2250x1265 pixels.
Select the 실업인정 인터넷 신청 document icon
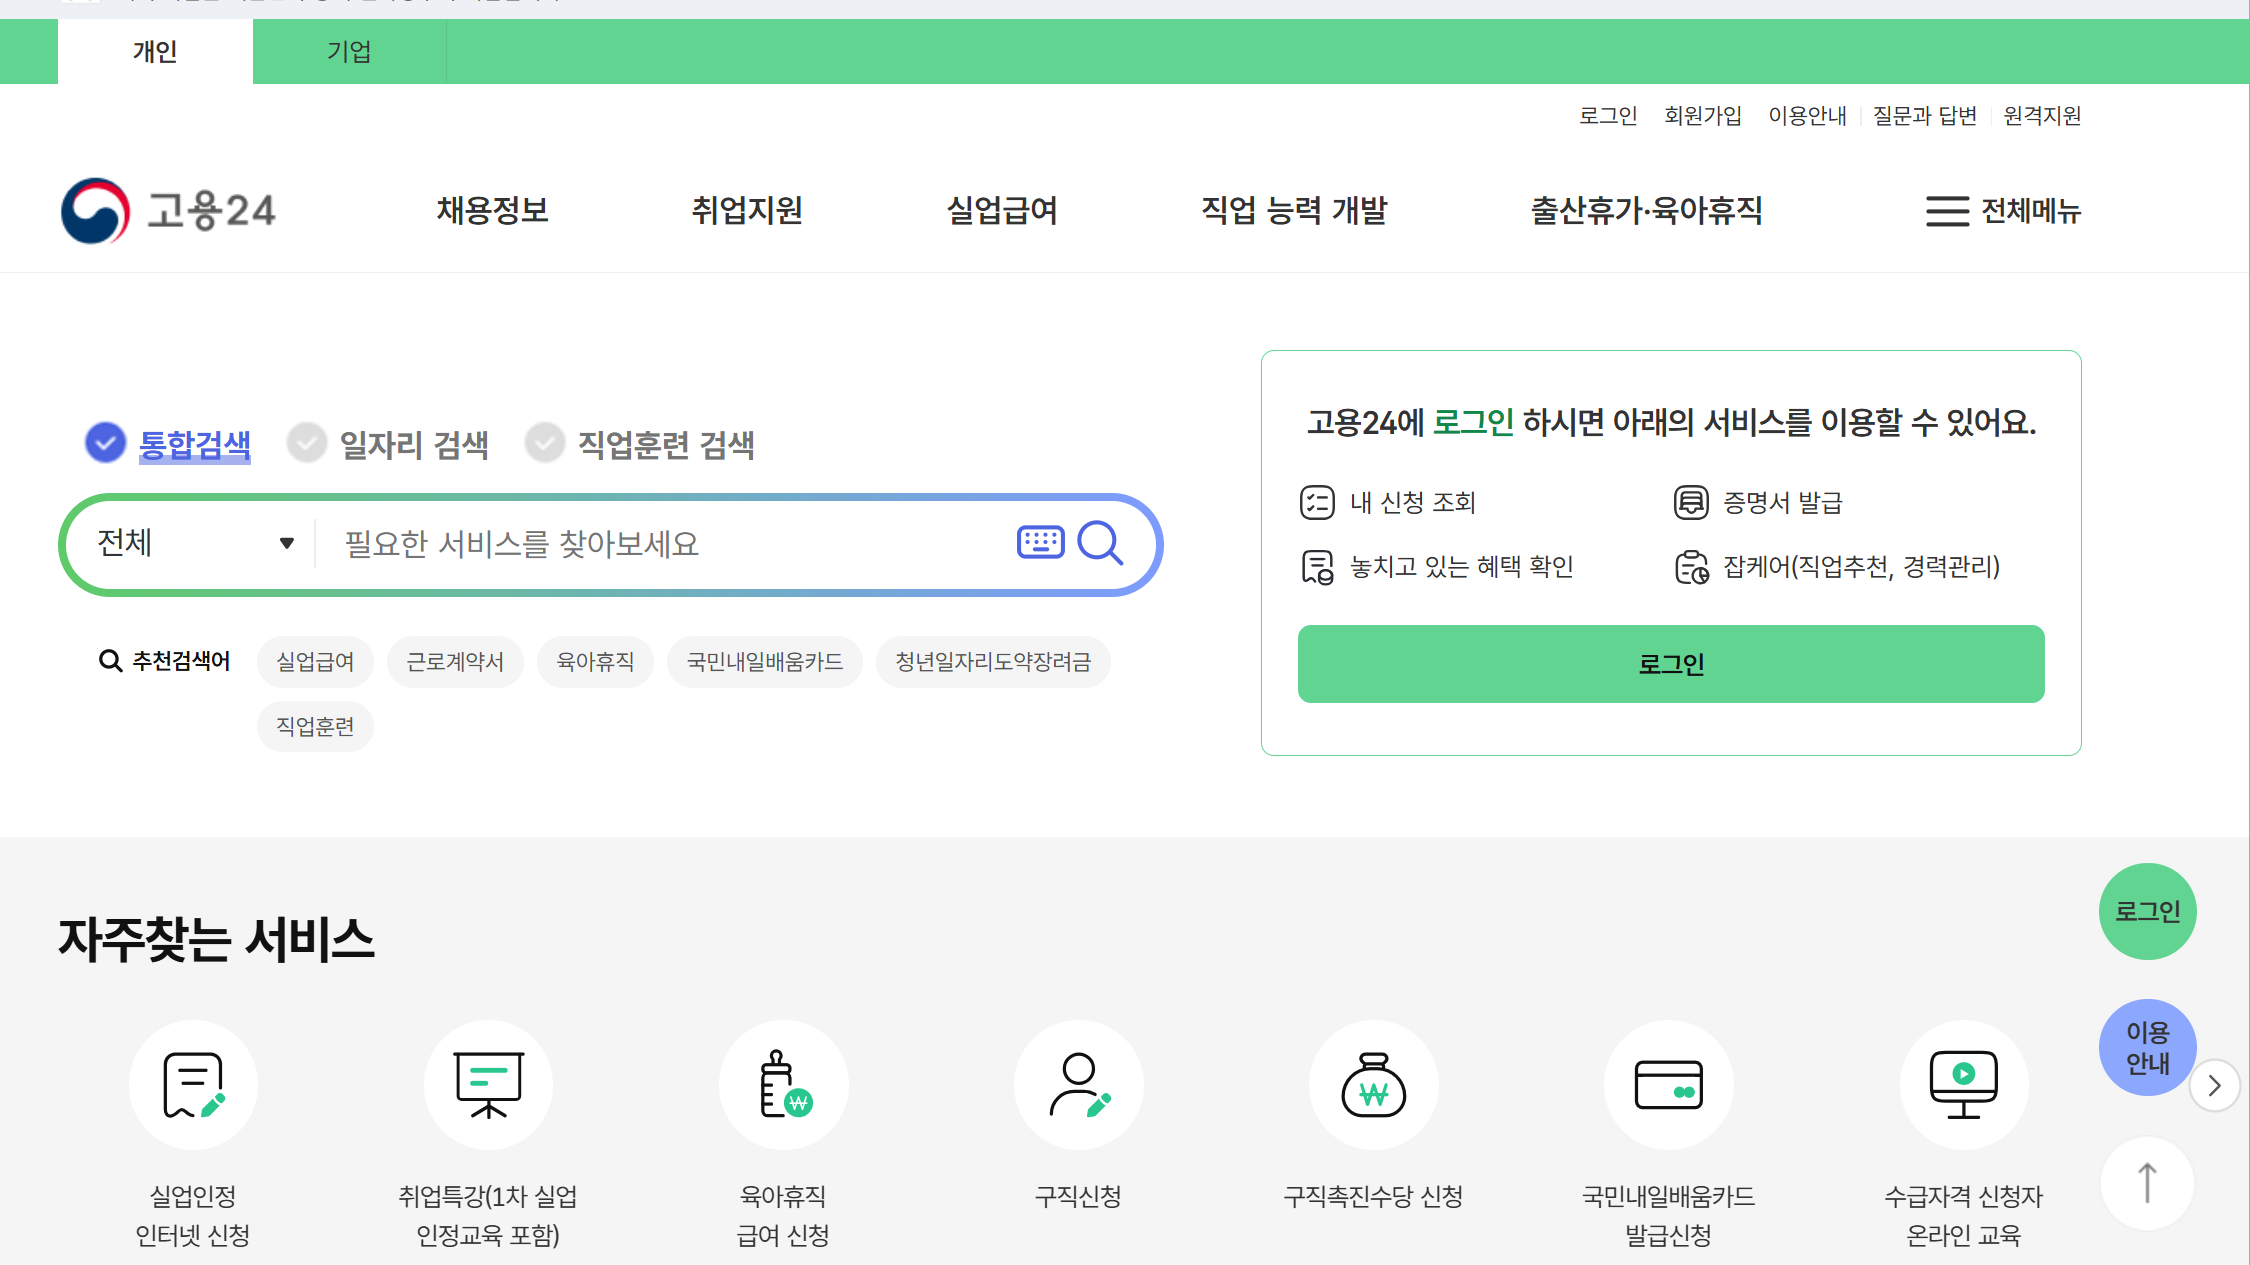point(193,1084)
